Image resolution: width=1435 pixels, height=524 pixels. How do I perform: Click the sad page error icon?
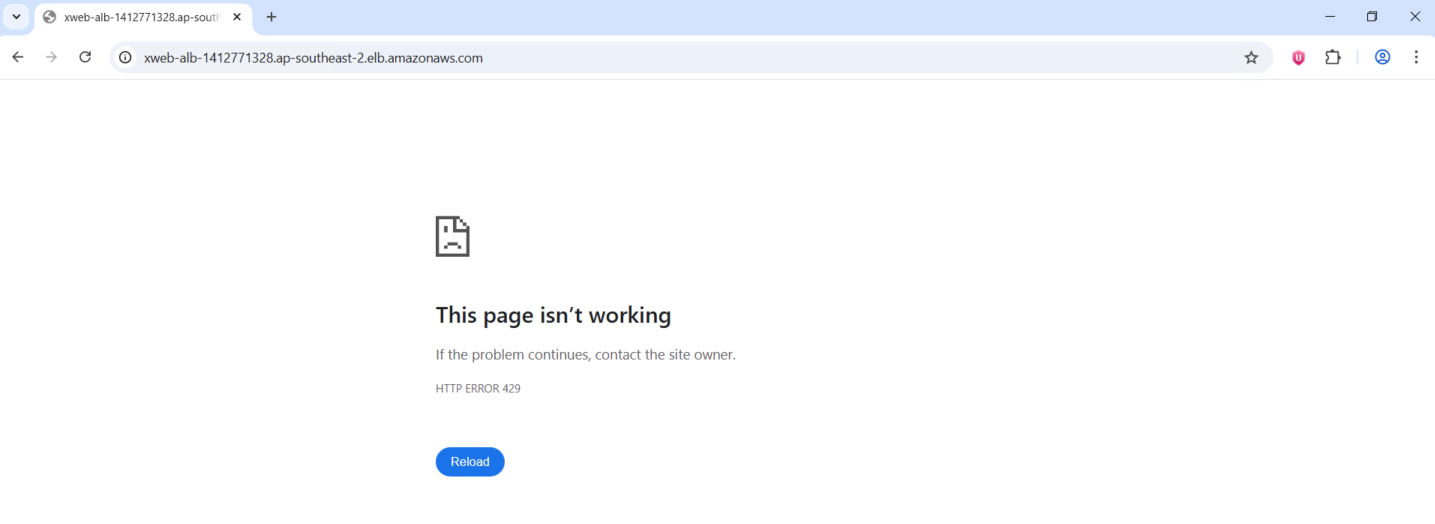pos(452,236)
